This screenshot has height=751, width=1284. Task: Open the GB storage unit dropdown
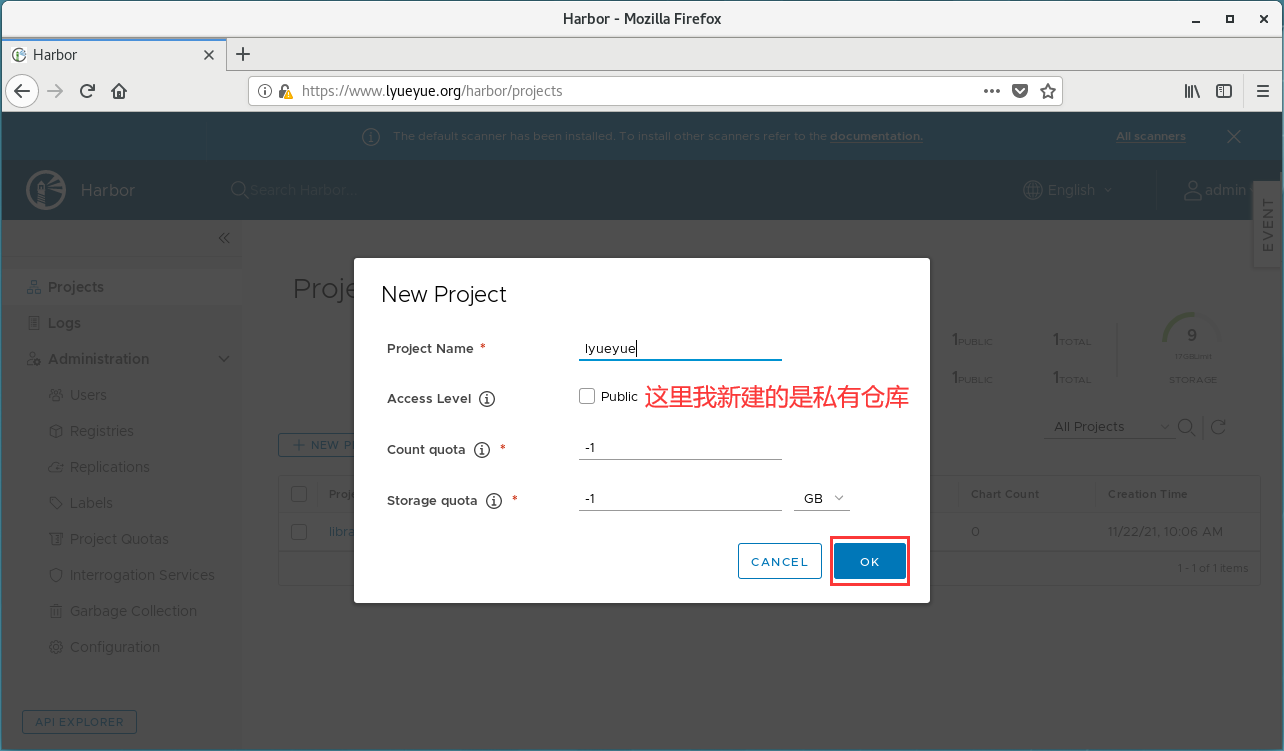822,498
